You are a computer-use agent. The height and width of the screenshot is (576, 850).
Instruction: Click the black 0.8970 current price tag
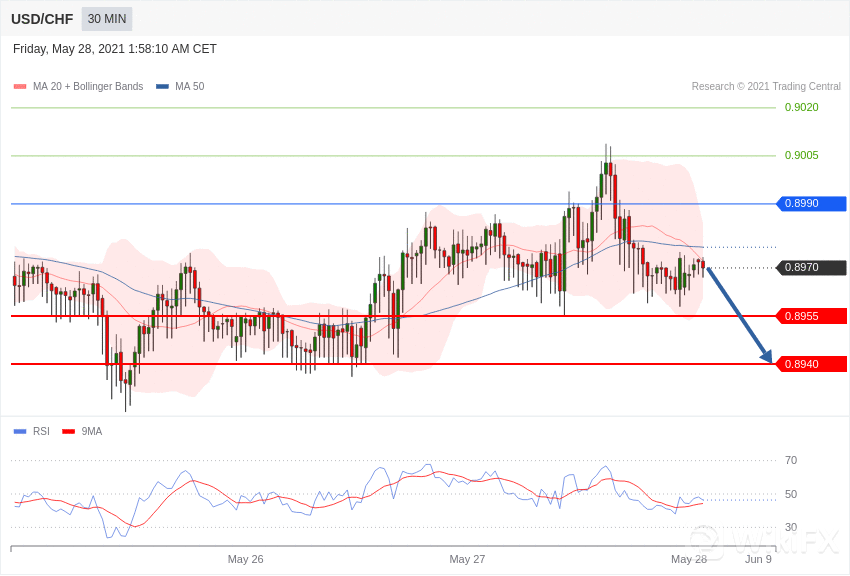[811, 268]
